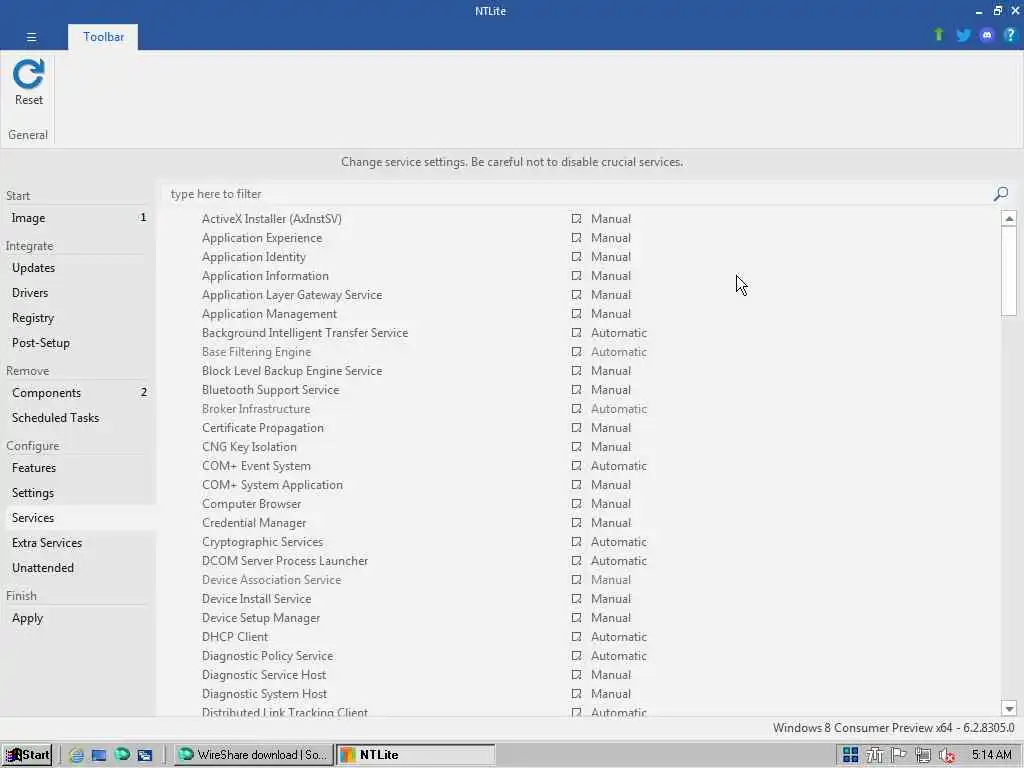Image resolution: width=1024 pixels, height=768 pixels.
Task: Open Extra Services in the sidebar
Action: [x=78, y=543]
